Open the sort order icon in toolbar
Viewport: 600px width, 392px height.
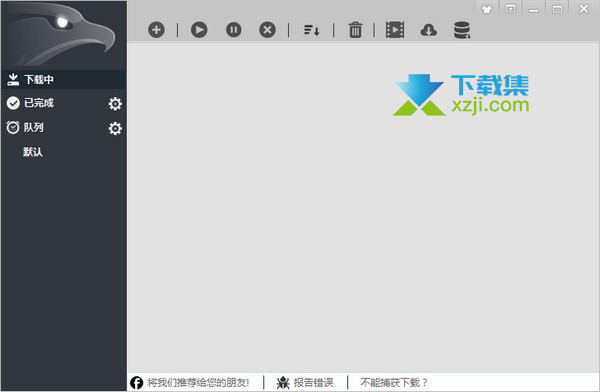pyautogui.click(x=311, y=30)
